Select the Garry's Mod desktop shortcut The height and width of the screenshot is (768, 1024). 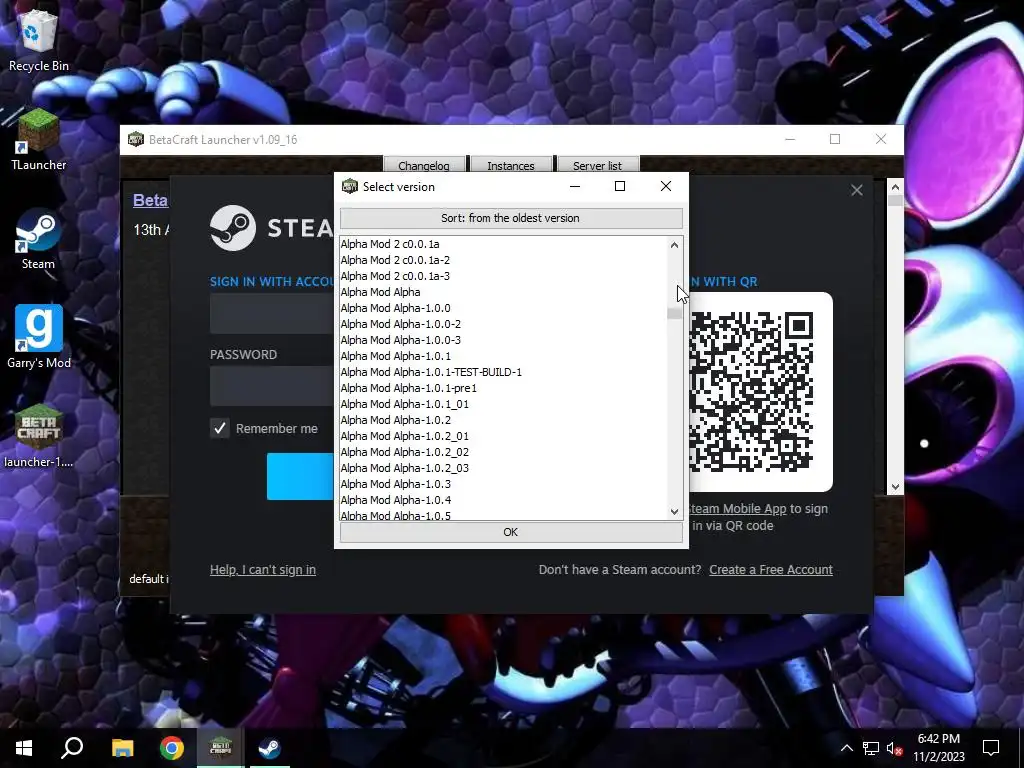tap(39, 338)
